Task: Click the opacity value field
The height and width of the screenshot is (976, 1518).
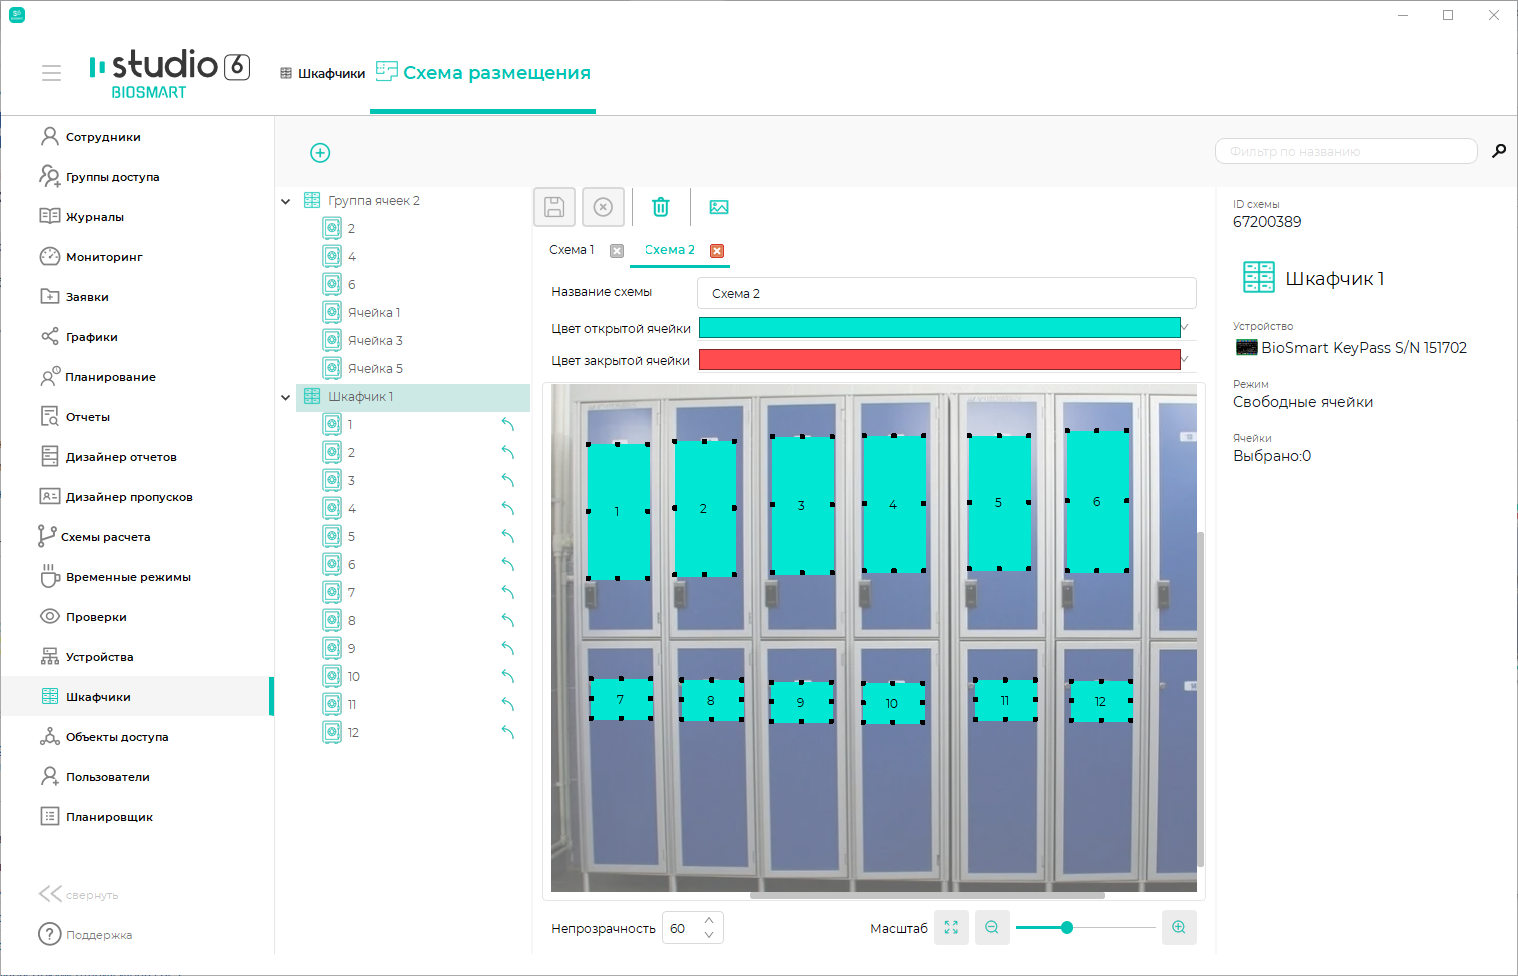Action: 682,928
